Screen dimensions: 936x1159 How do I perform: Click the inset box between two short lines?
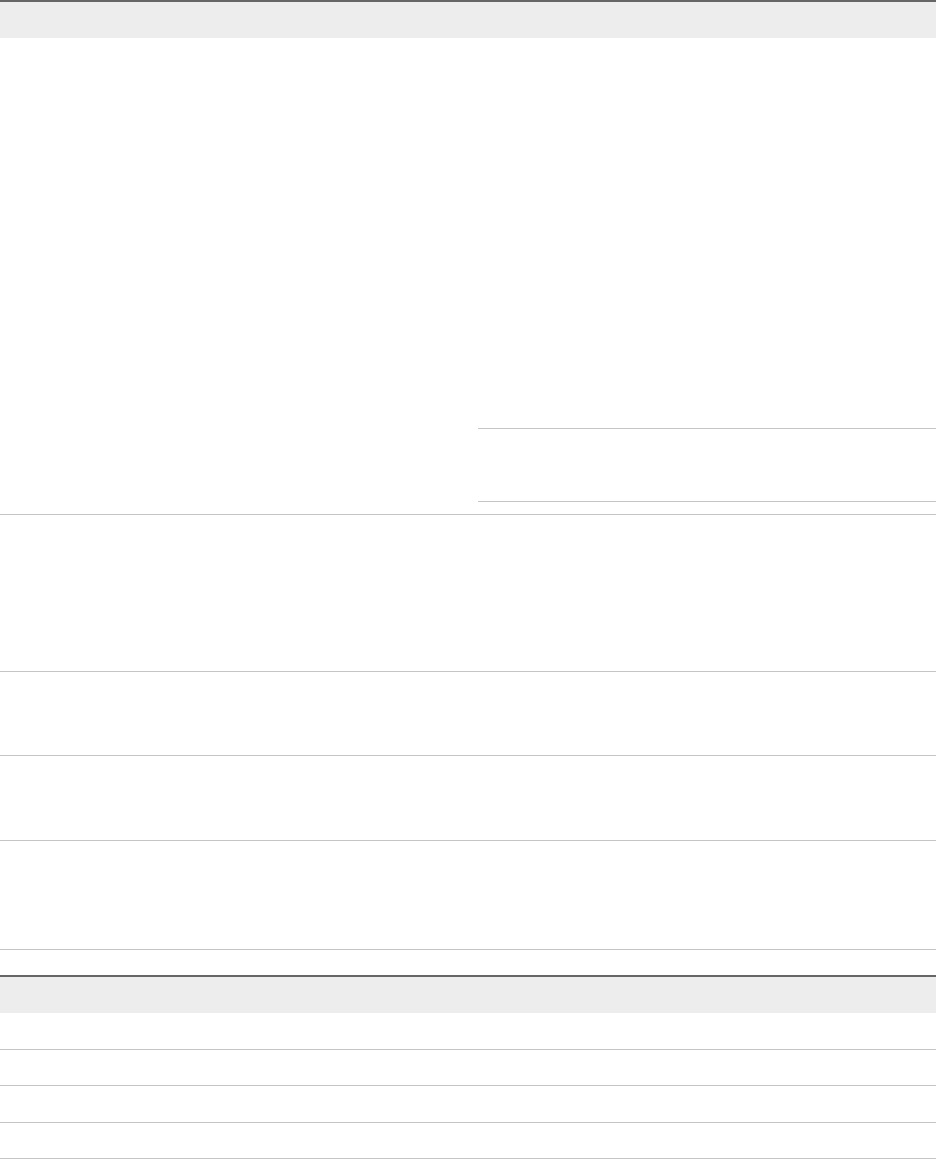click(706, 465)
